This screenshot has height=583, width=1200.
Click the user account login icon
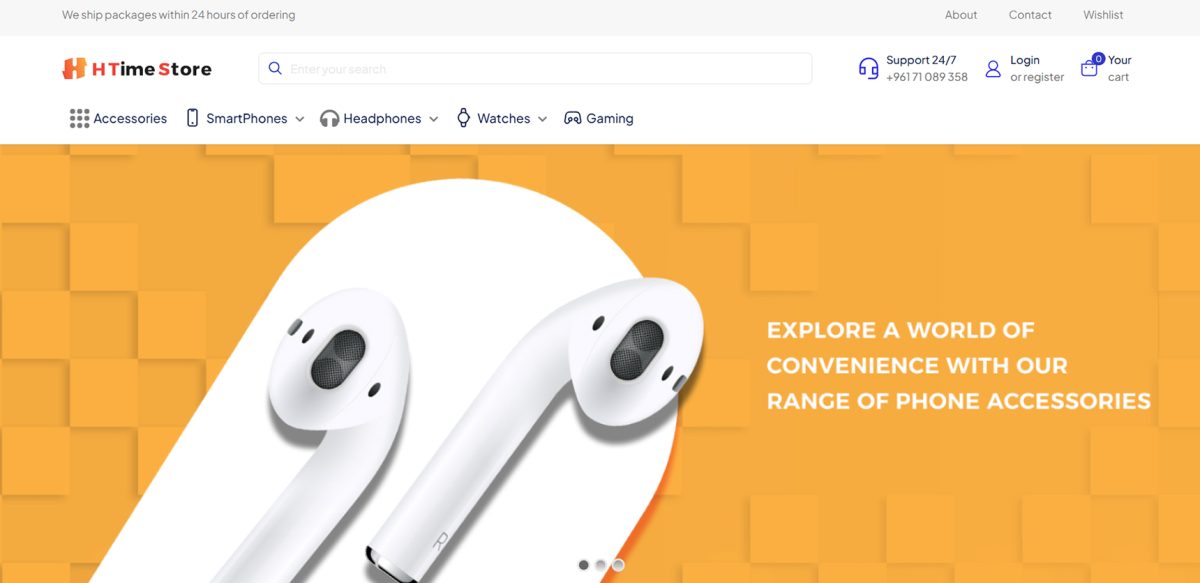click(x=993, y=69)
